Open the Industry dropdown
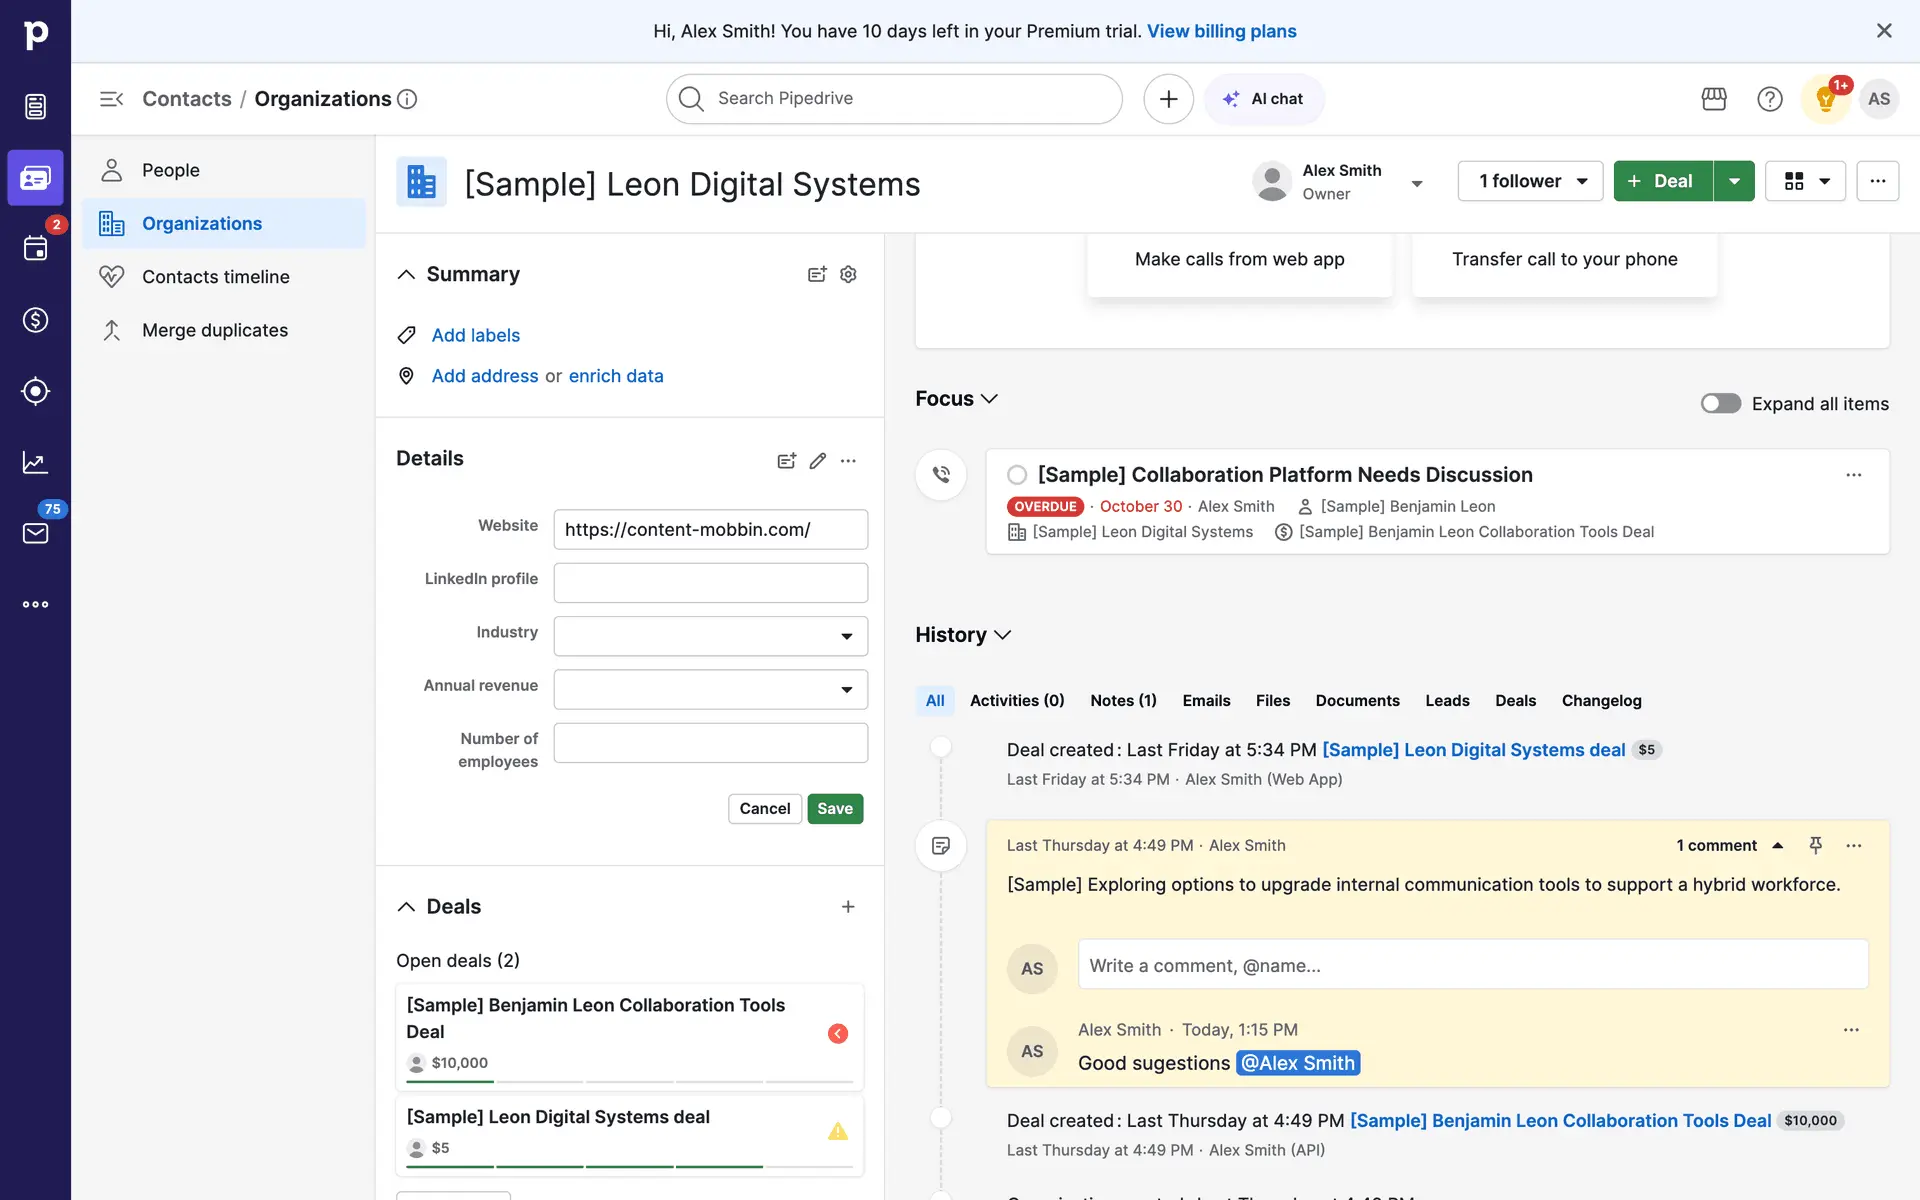The height and width of the screenshot is (1200, 1920). [x=710, y=636]
